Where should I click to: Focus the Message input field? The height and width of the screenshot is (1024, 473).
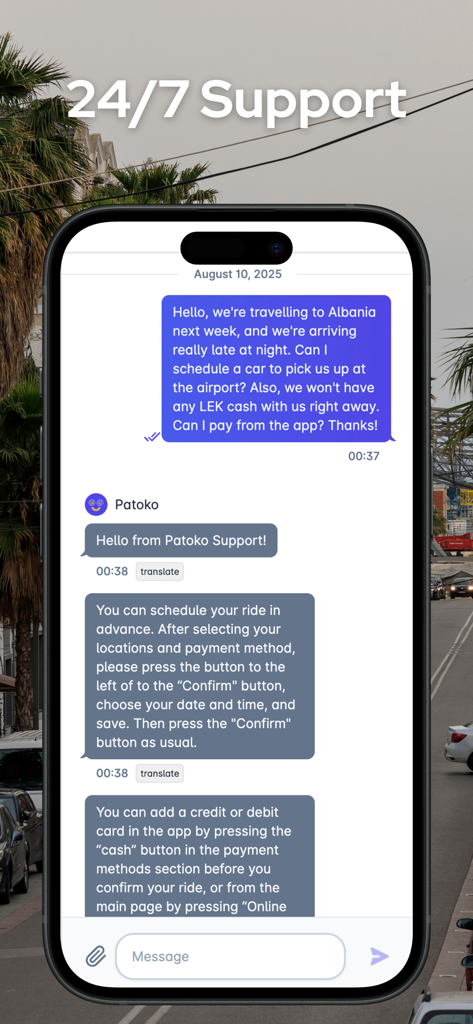point(230,957)
